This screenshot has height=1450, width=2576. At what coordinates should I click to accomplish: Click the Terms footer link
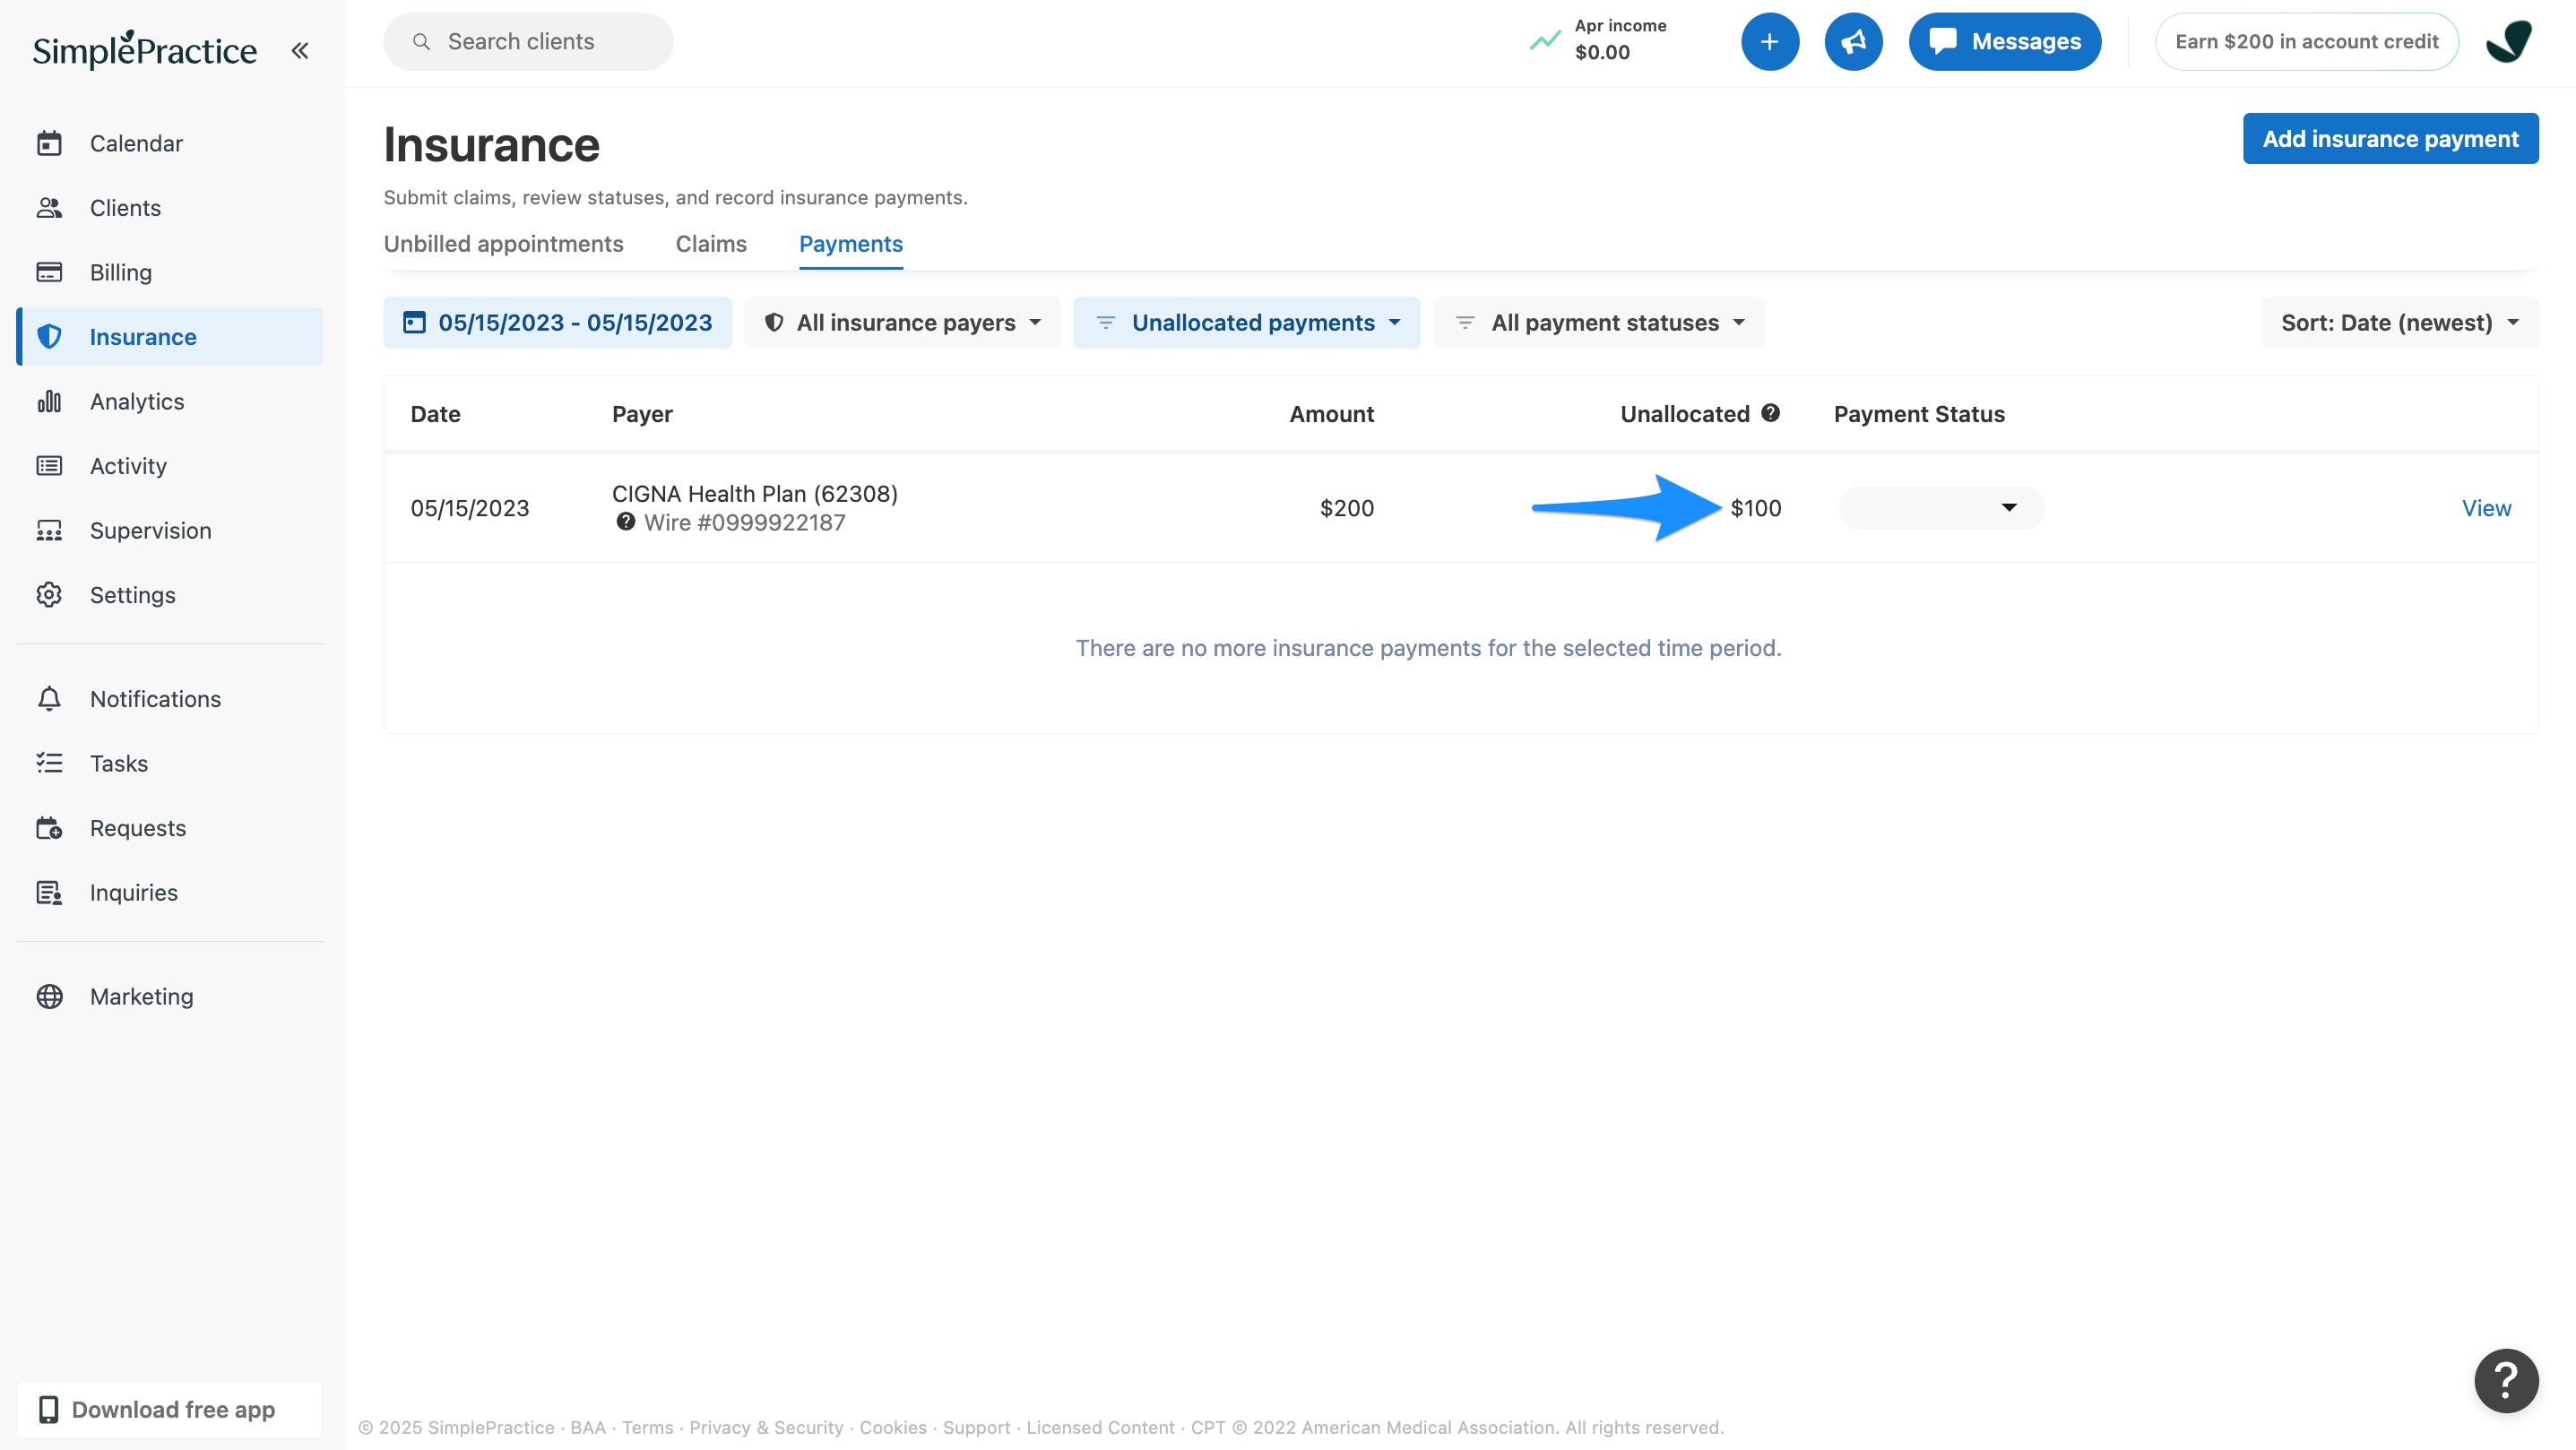(x=647, y=1428)
